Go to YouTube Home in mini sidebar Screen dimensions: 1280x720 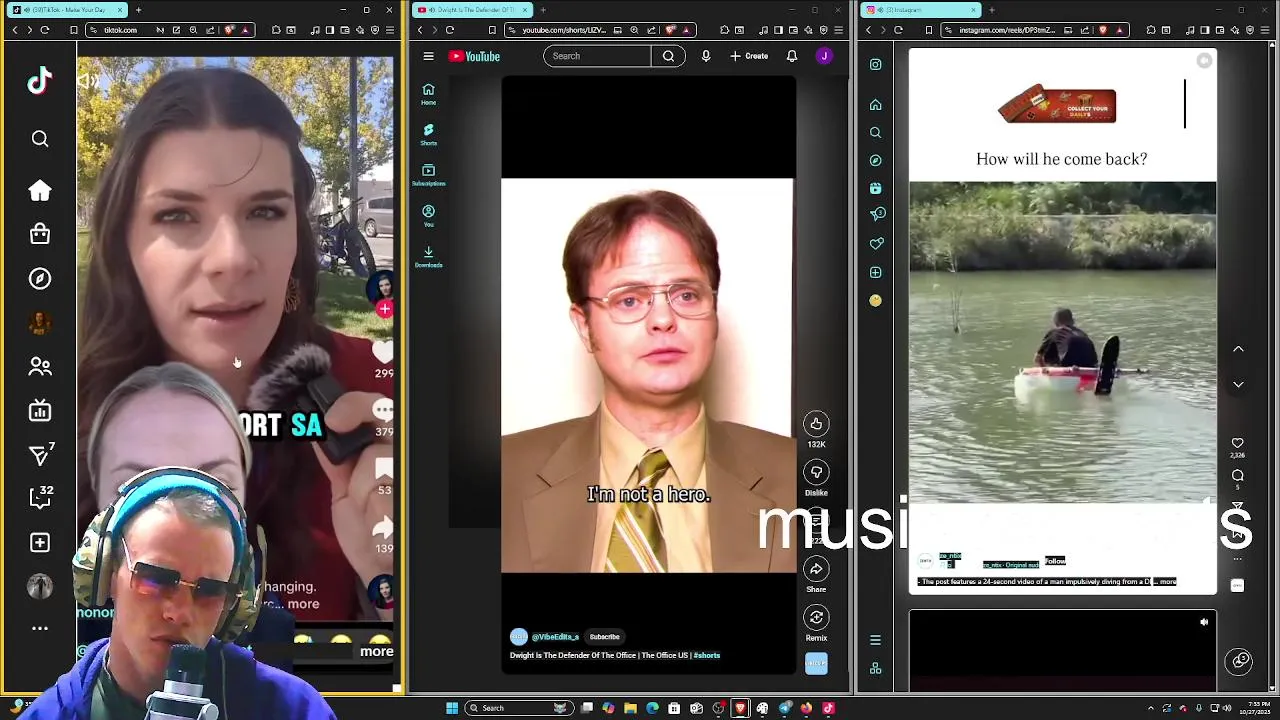(428, 94)
